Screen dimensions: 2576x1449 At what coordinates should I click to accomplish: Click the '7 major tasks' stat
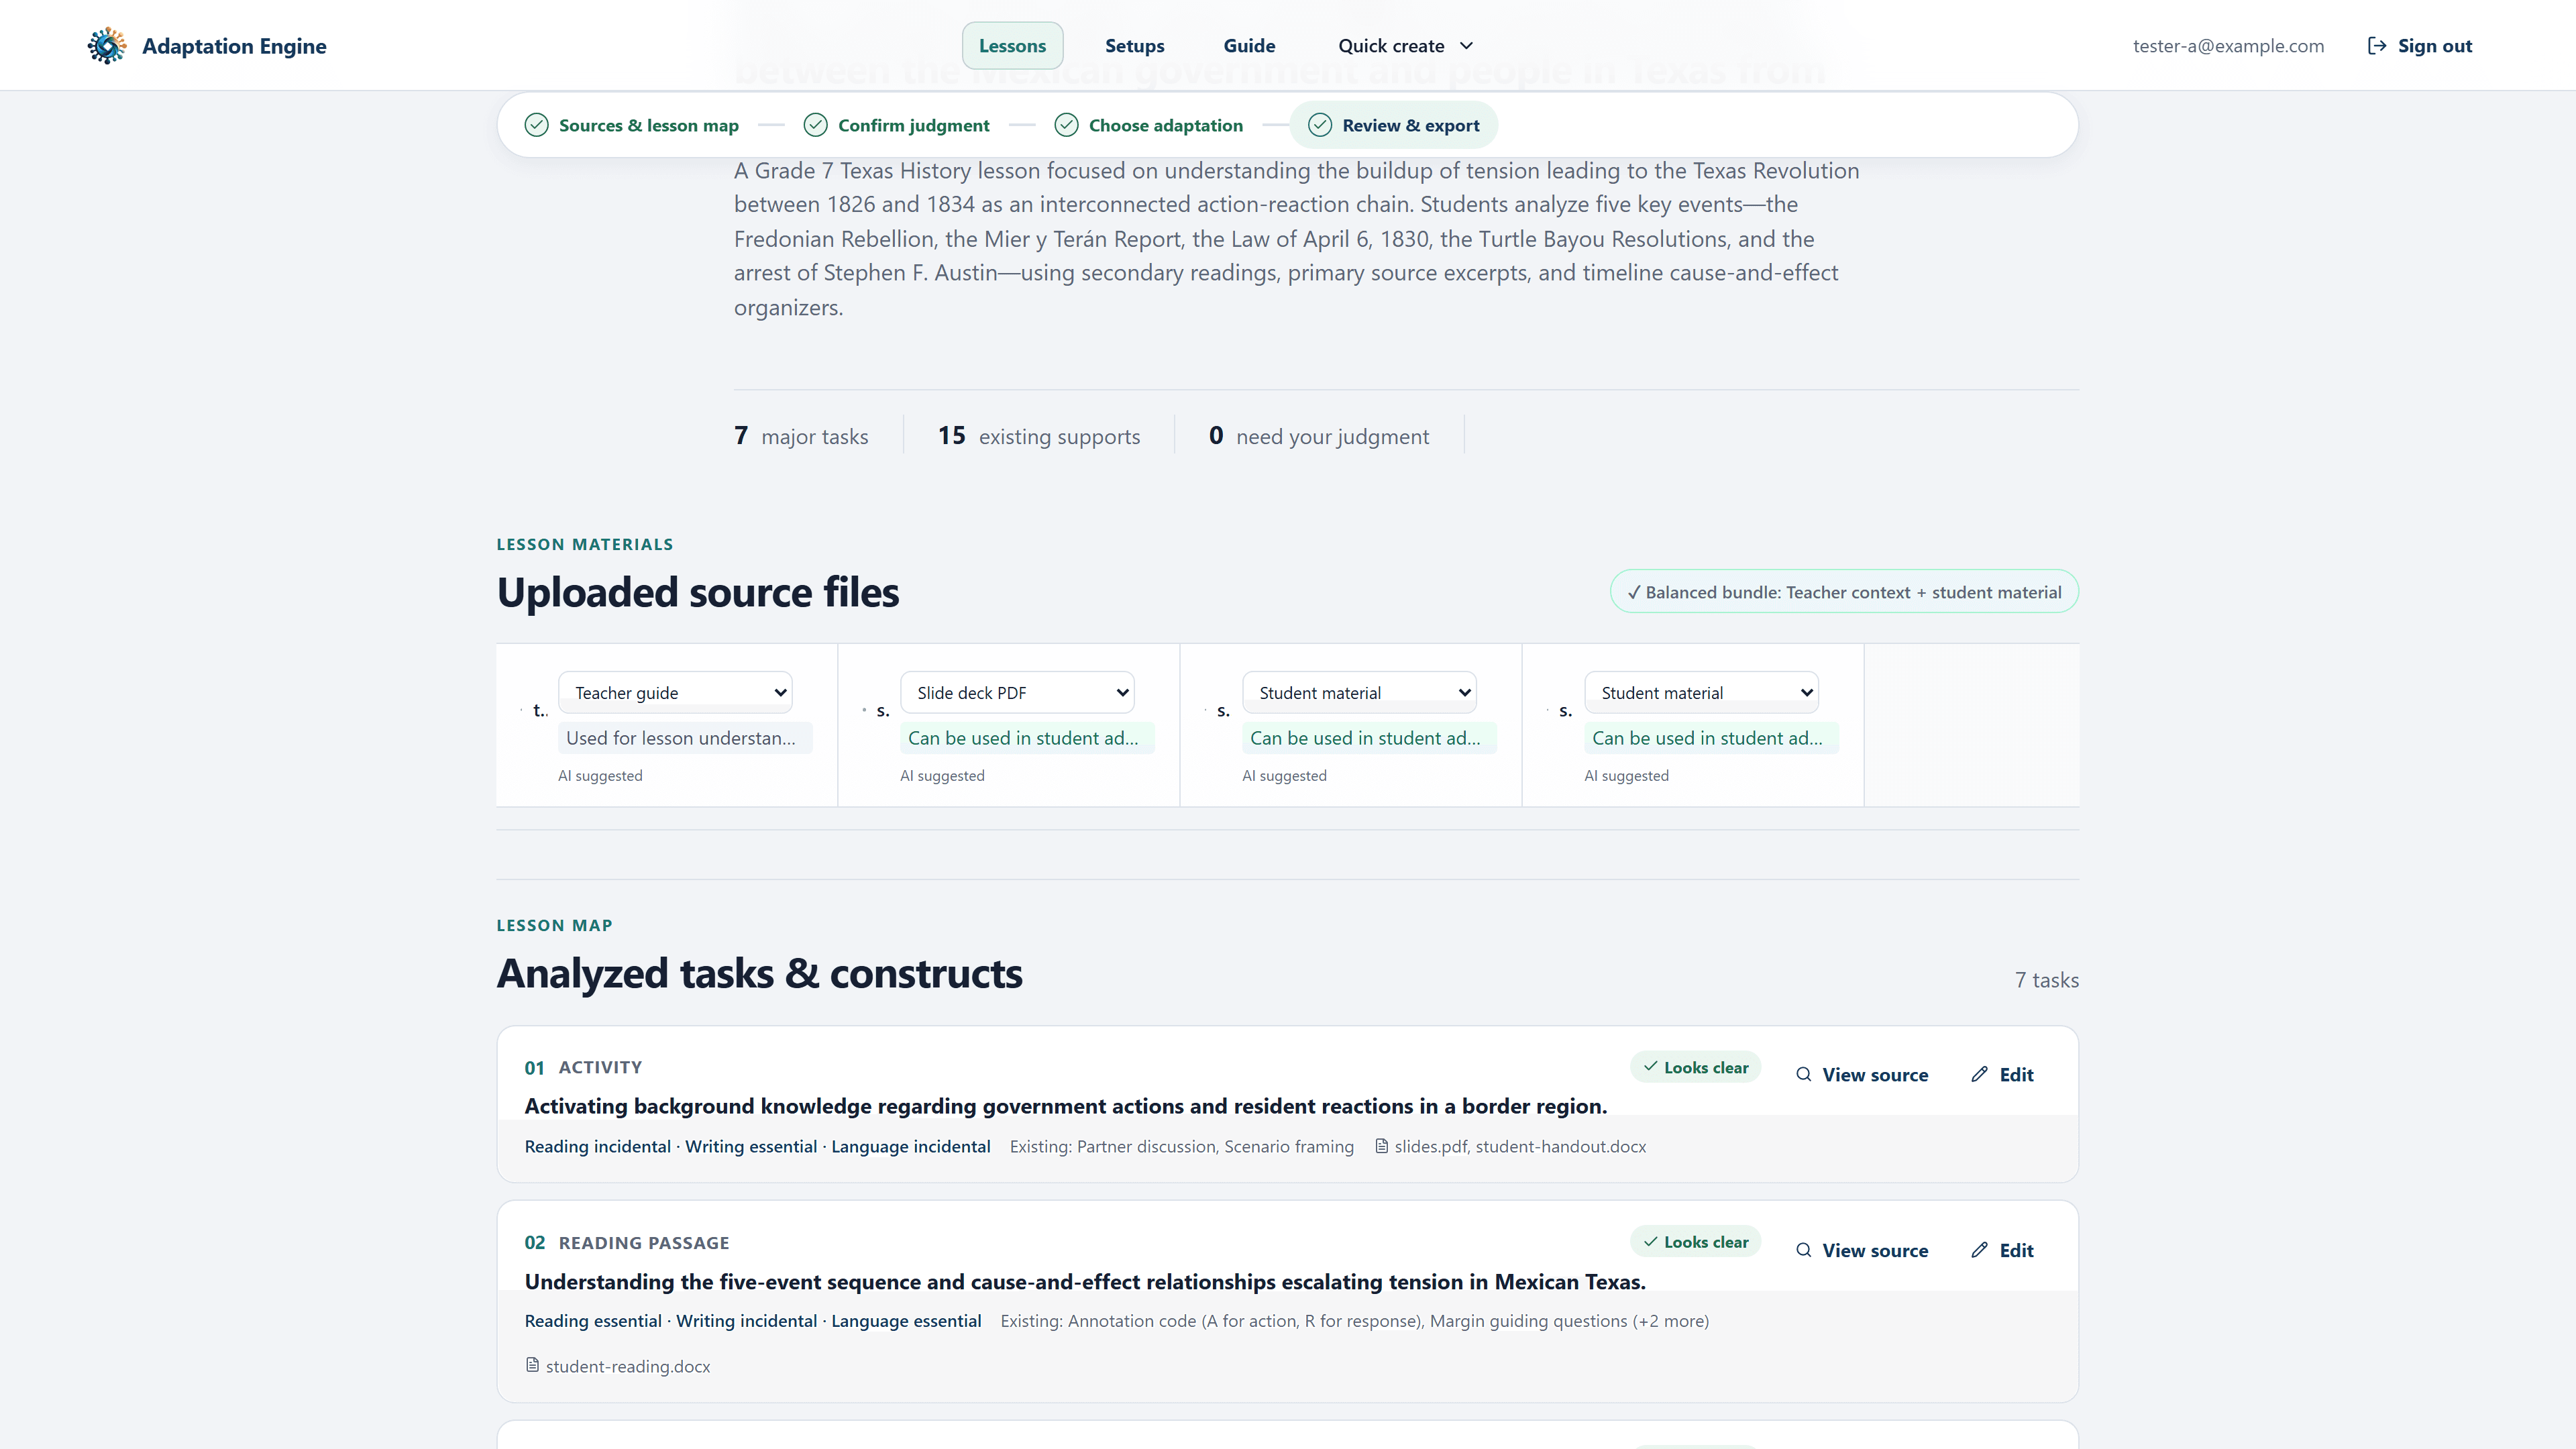point(801,436)
